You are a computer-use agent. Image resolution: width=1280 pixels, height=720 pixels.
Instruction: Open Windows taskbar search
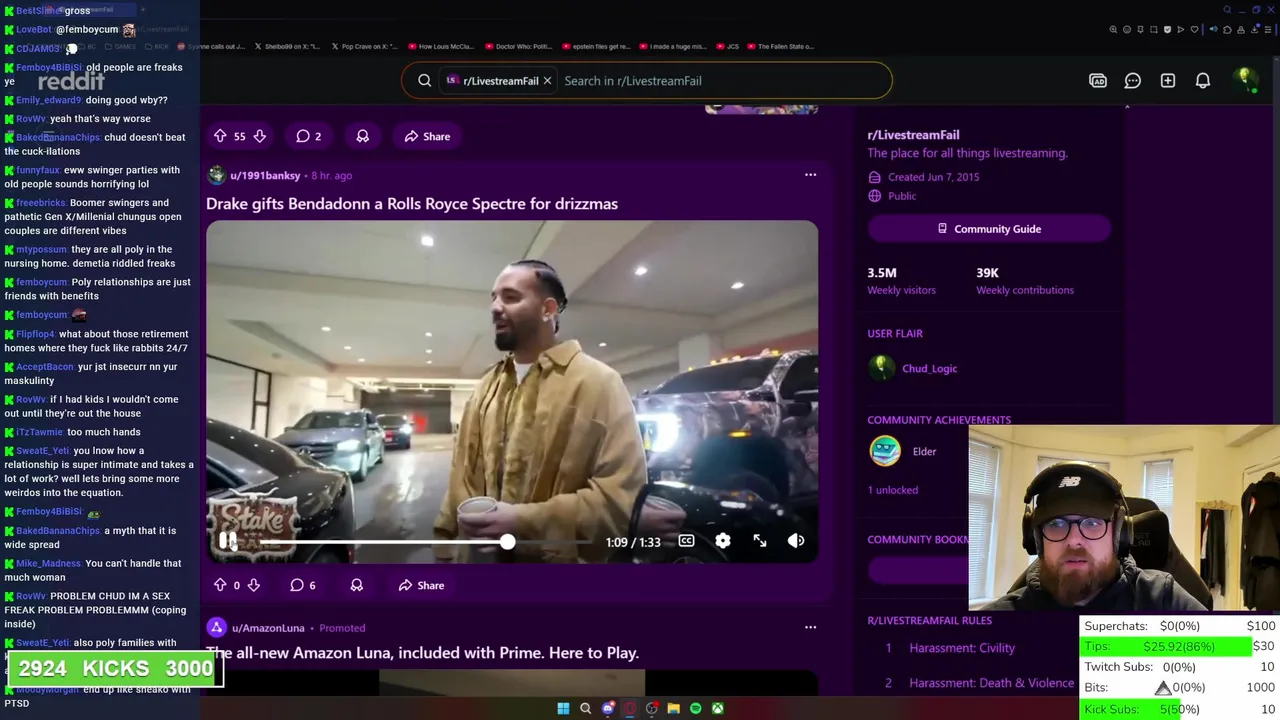coord(585,708)
